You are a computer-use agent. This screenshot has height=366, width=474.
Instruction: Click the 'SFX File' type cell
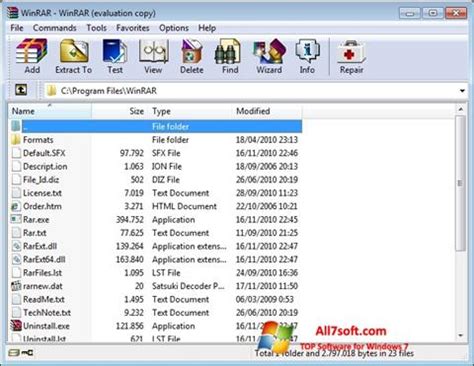[x=166, y=153]
